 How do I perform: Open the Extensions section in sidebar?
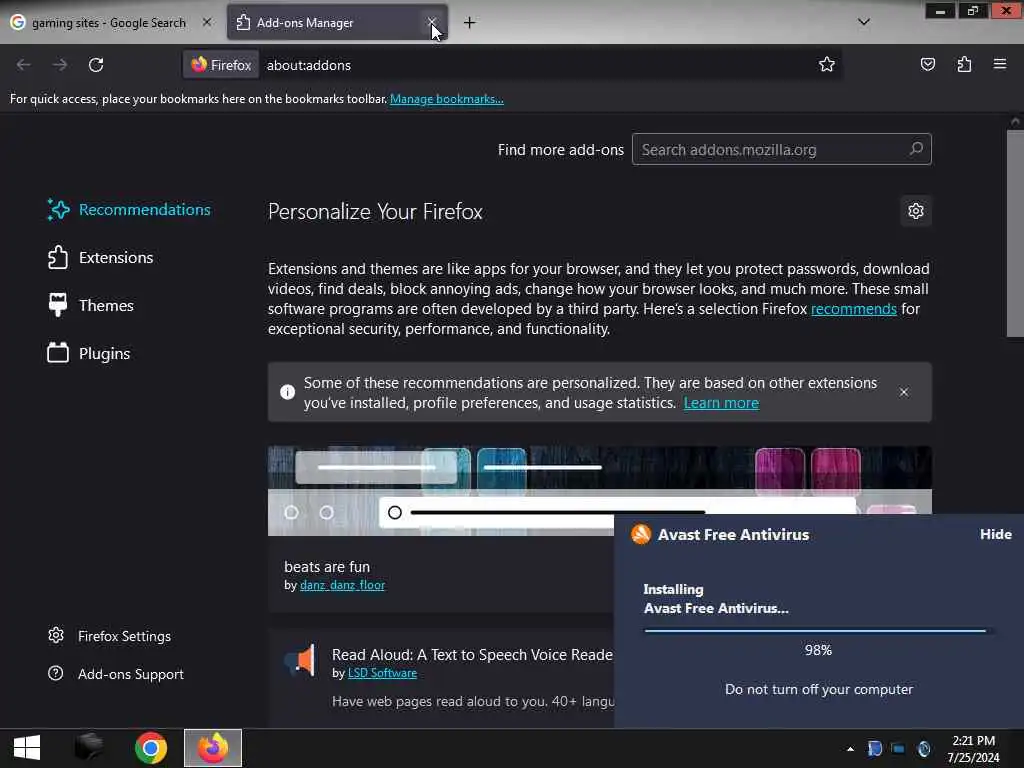point(100,257)
